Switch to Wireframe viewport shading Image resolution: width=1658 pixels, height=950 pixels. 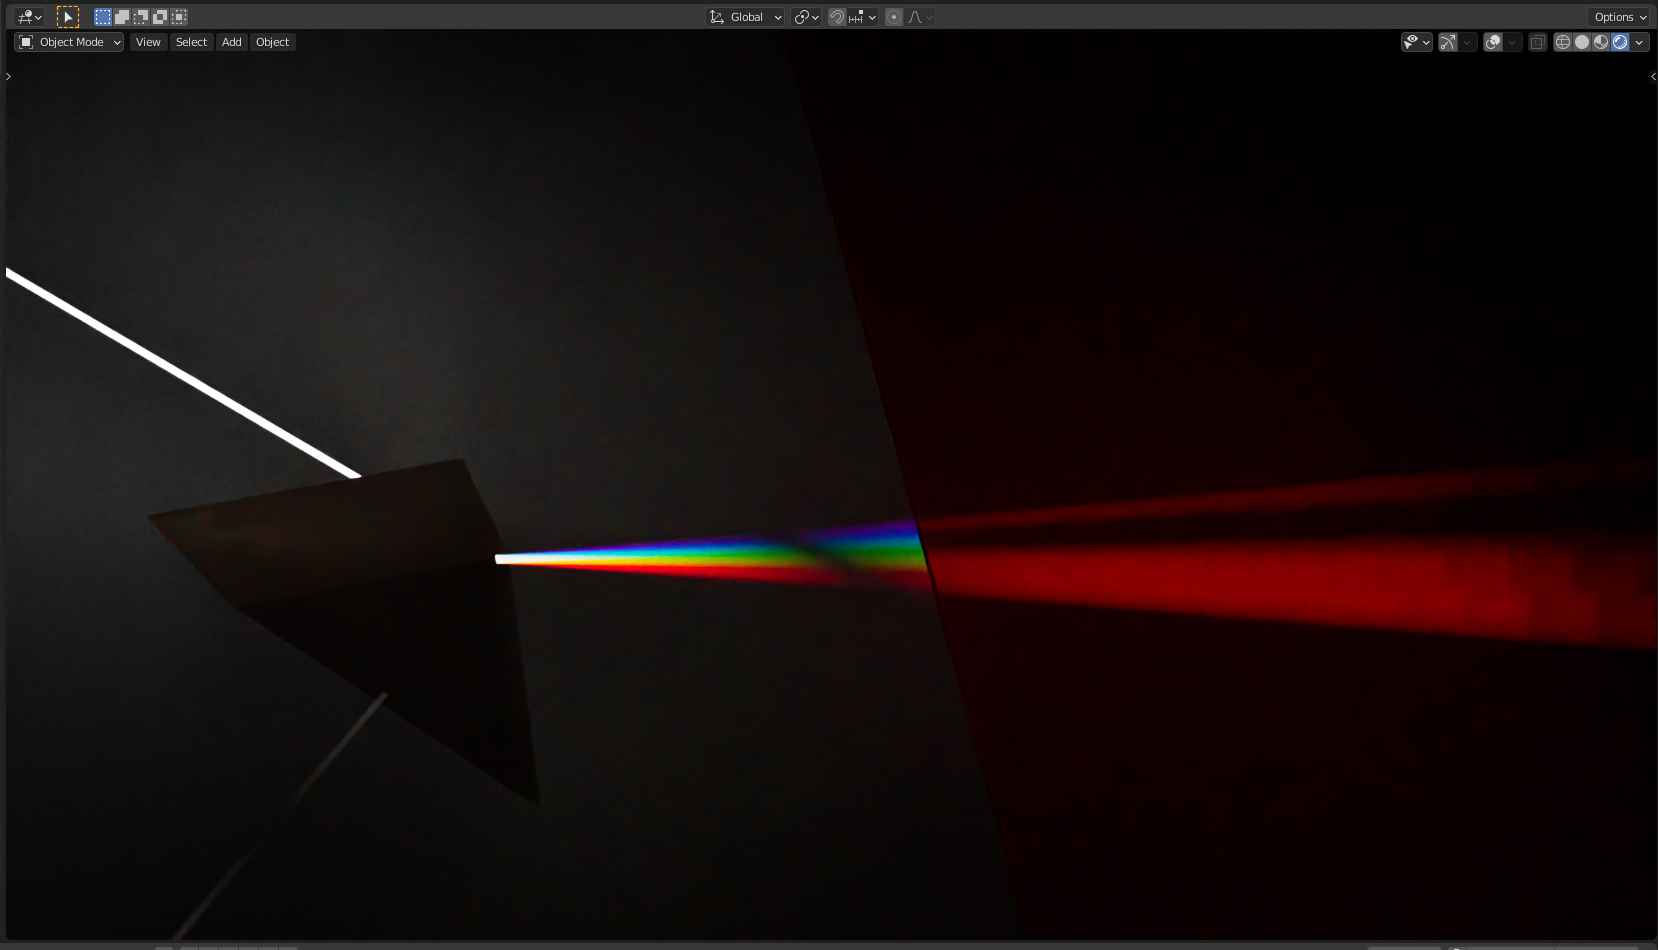(x=1563, y=42)
